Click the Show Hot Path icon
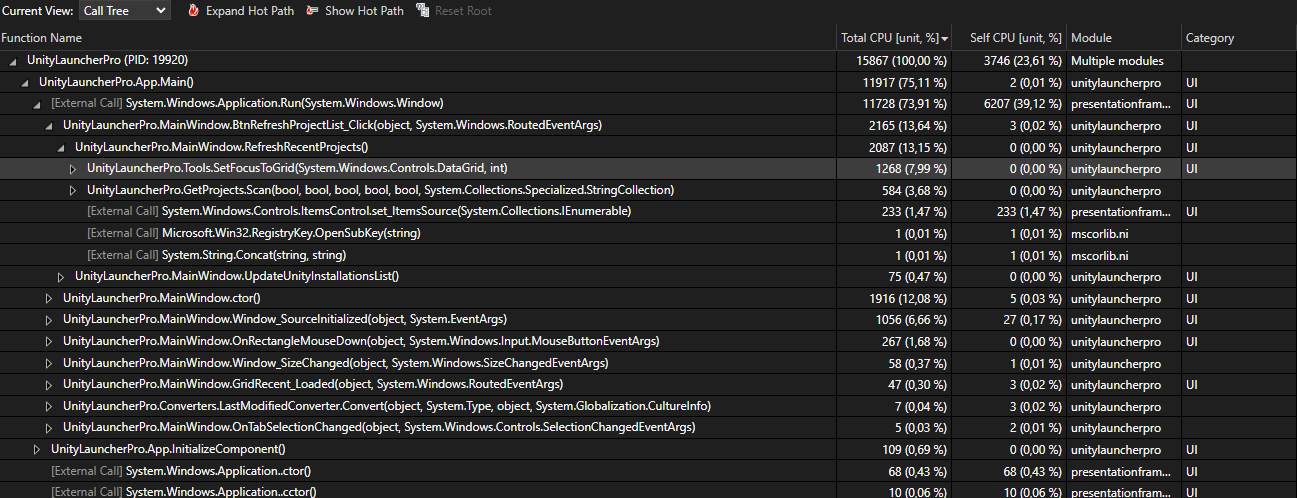This screenshot has width=1297, height=498. [312, 11]
